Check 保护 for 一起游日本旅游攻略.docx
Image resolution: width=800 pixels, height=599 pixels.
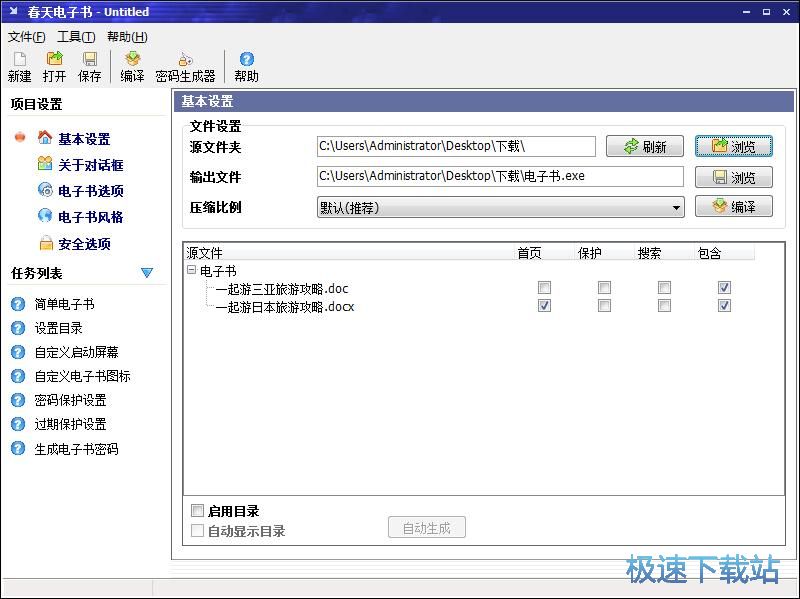604,306
